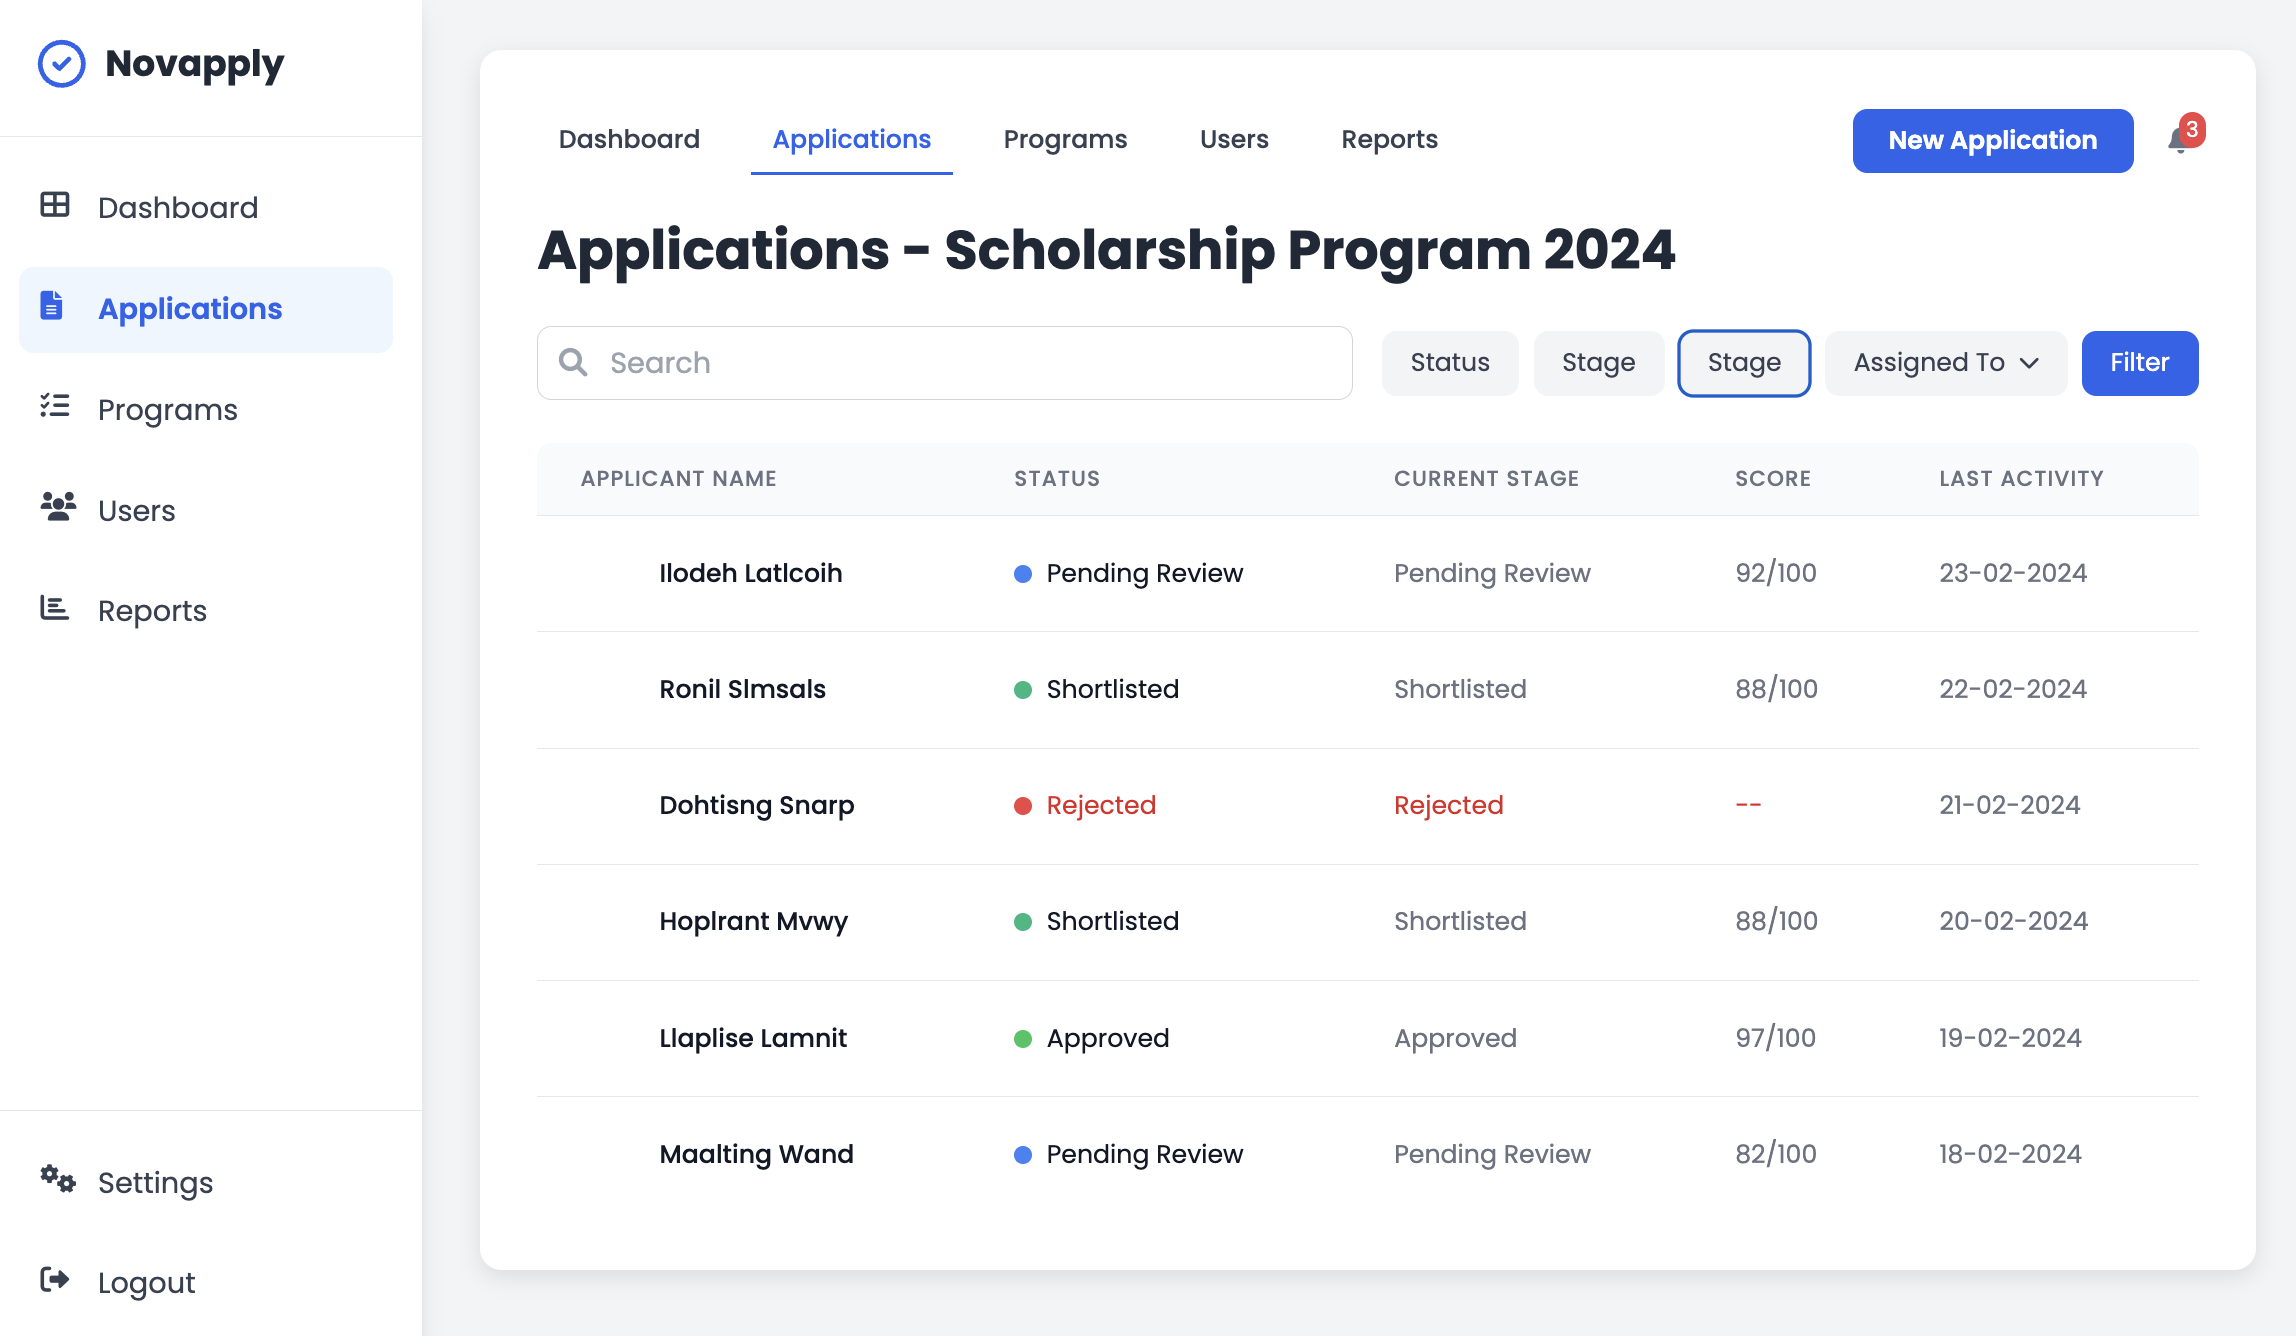Click the Users group icon in sidebar

pos(58,507)
